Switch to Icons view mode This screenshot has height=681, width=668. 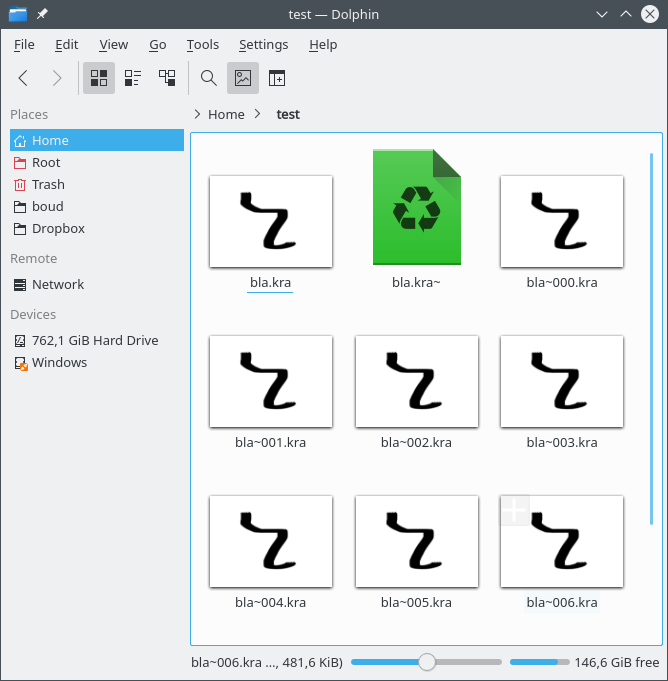pos(99,78)
